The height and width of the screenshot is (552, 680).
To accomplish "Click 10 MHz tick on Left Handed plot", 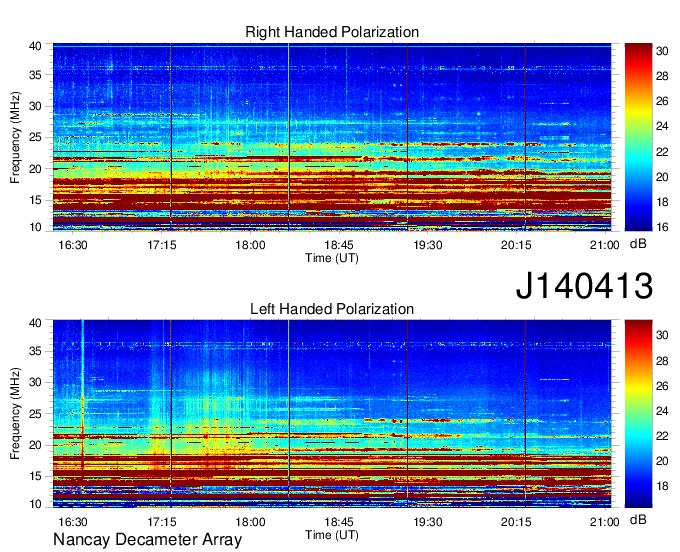I will tap(35, 504).
